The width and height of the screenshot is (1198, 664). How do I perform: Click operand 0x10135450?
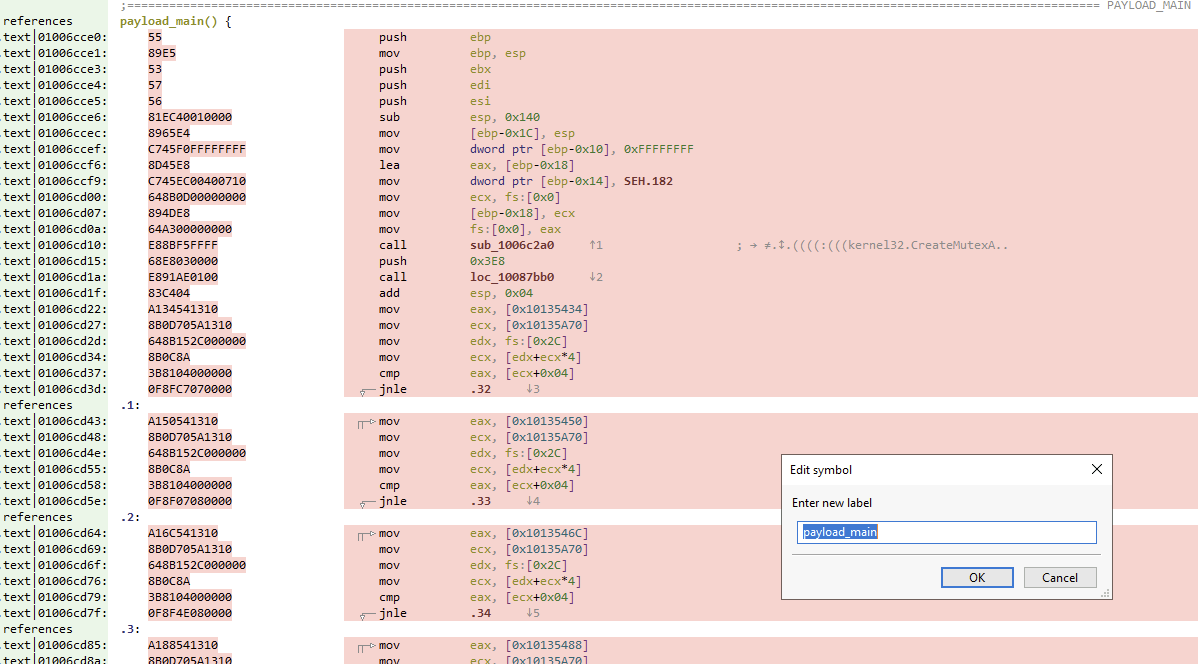546,421
